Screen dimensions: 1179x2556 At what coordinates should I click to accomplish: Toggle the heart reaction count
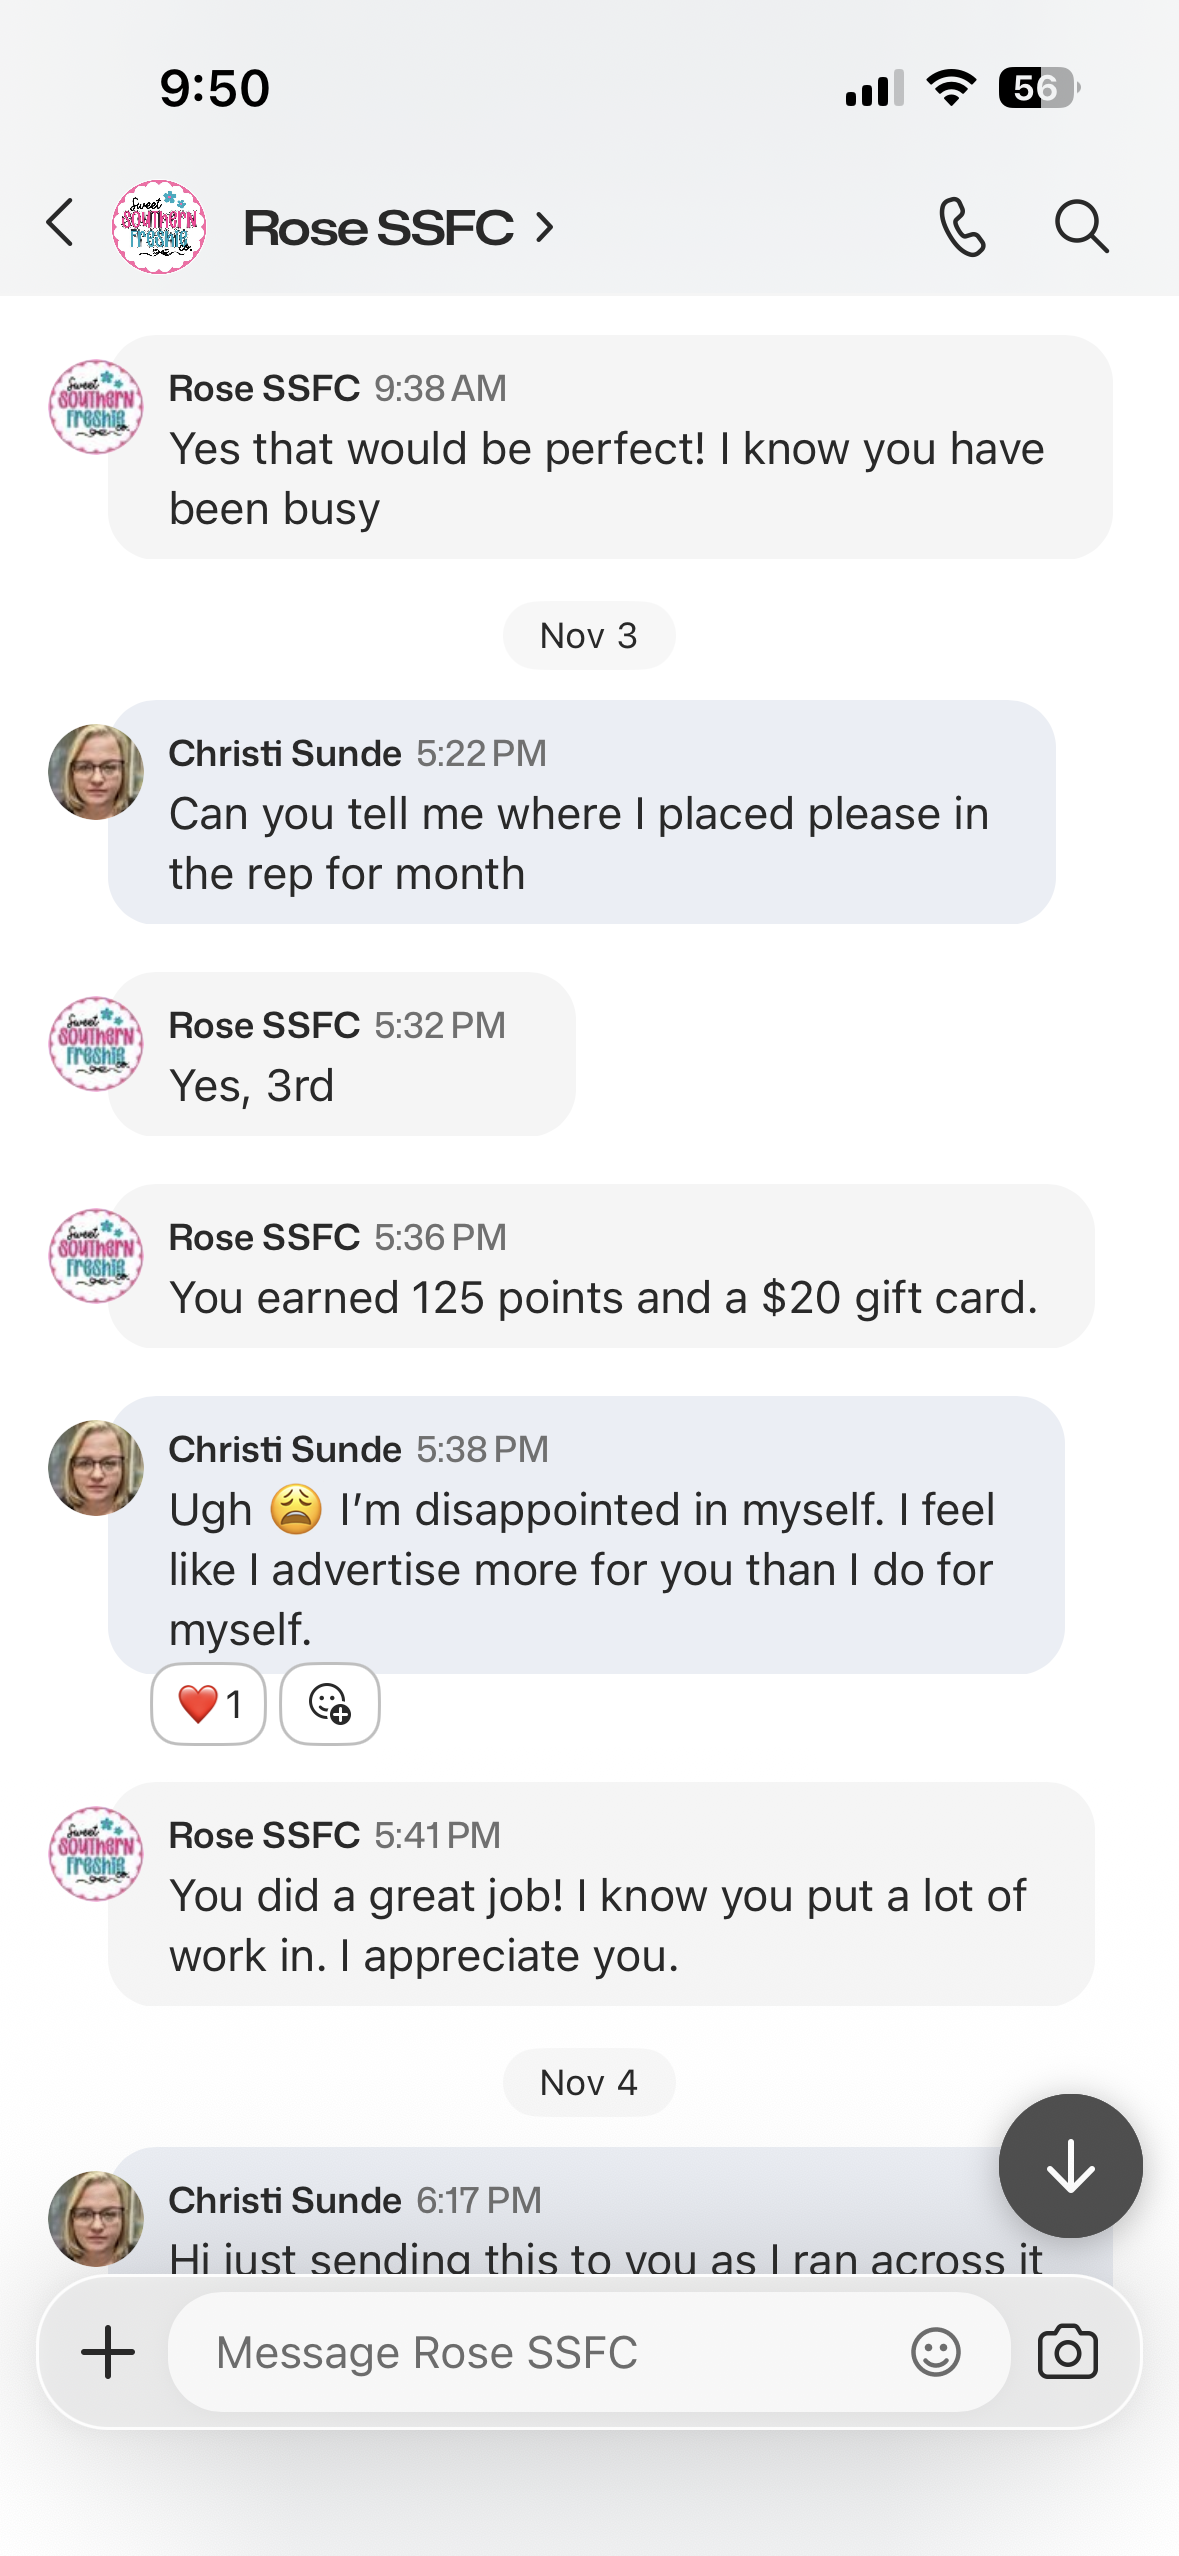(x=208, y=1704)
